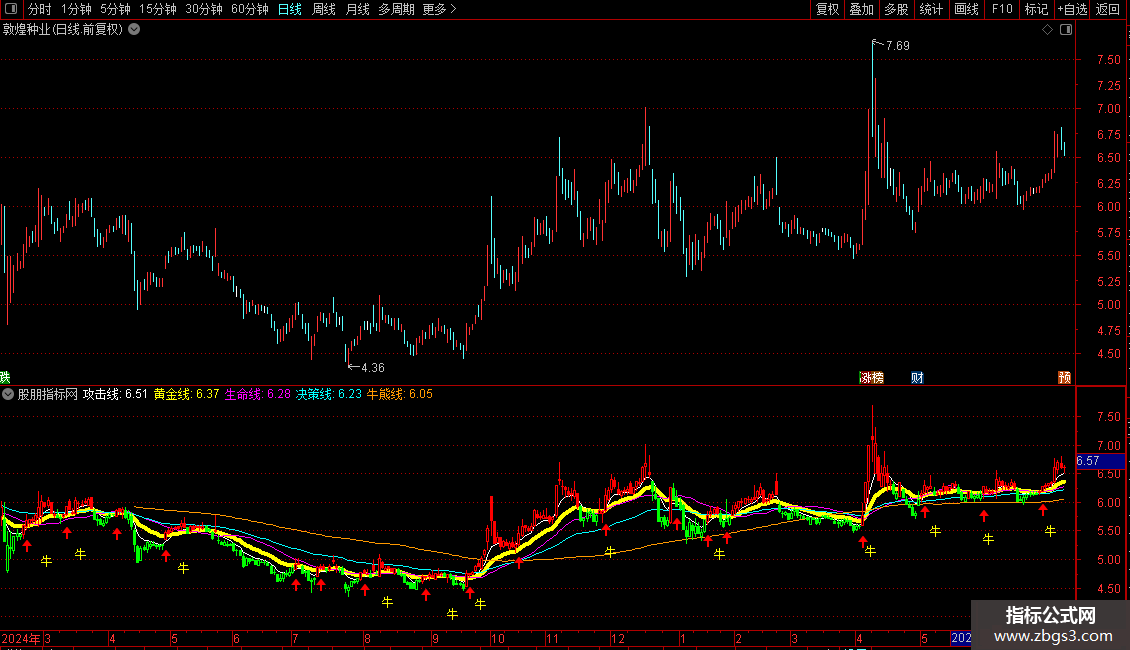Switch to 分时 intraday view

pyautogui.click(x=40, y=9)
